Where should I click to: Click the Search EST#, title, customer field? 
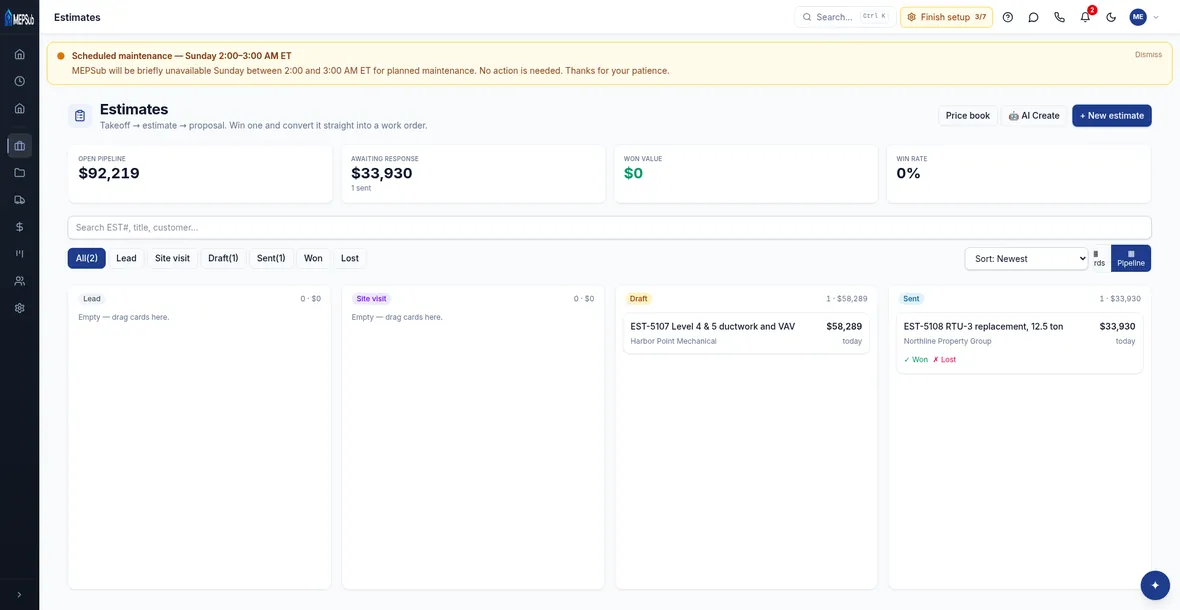tap(610, 227)
